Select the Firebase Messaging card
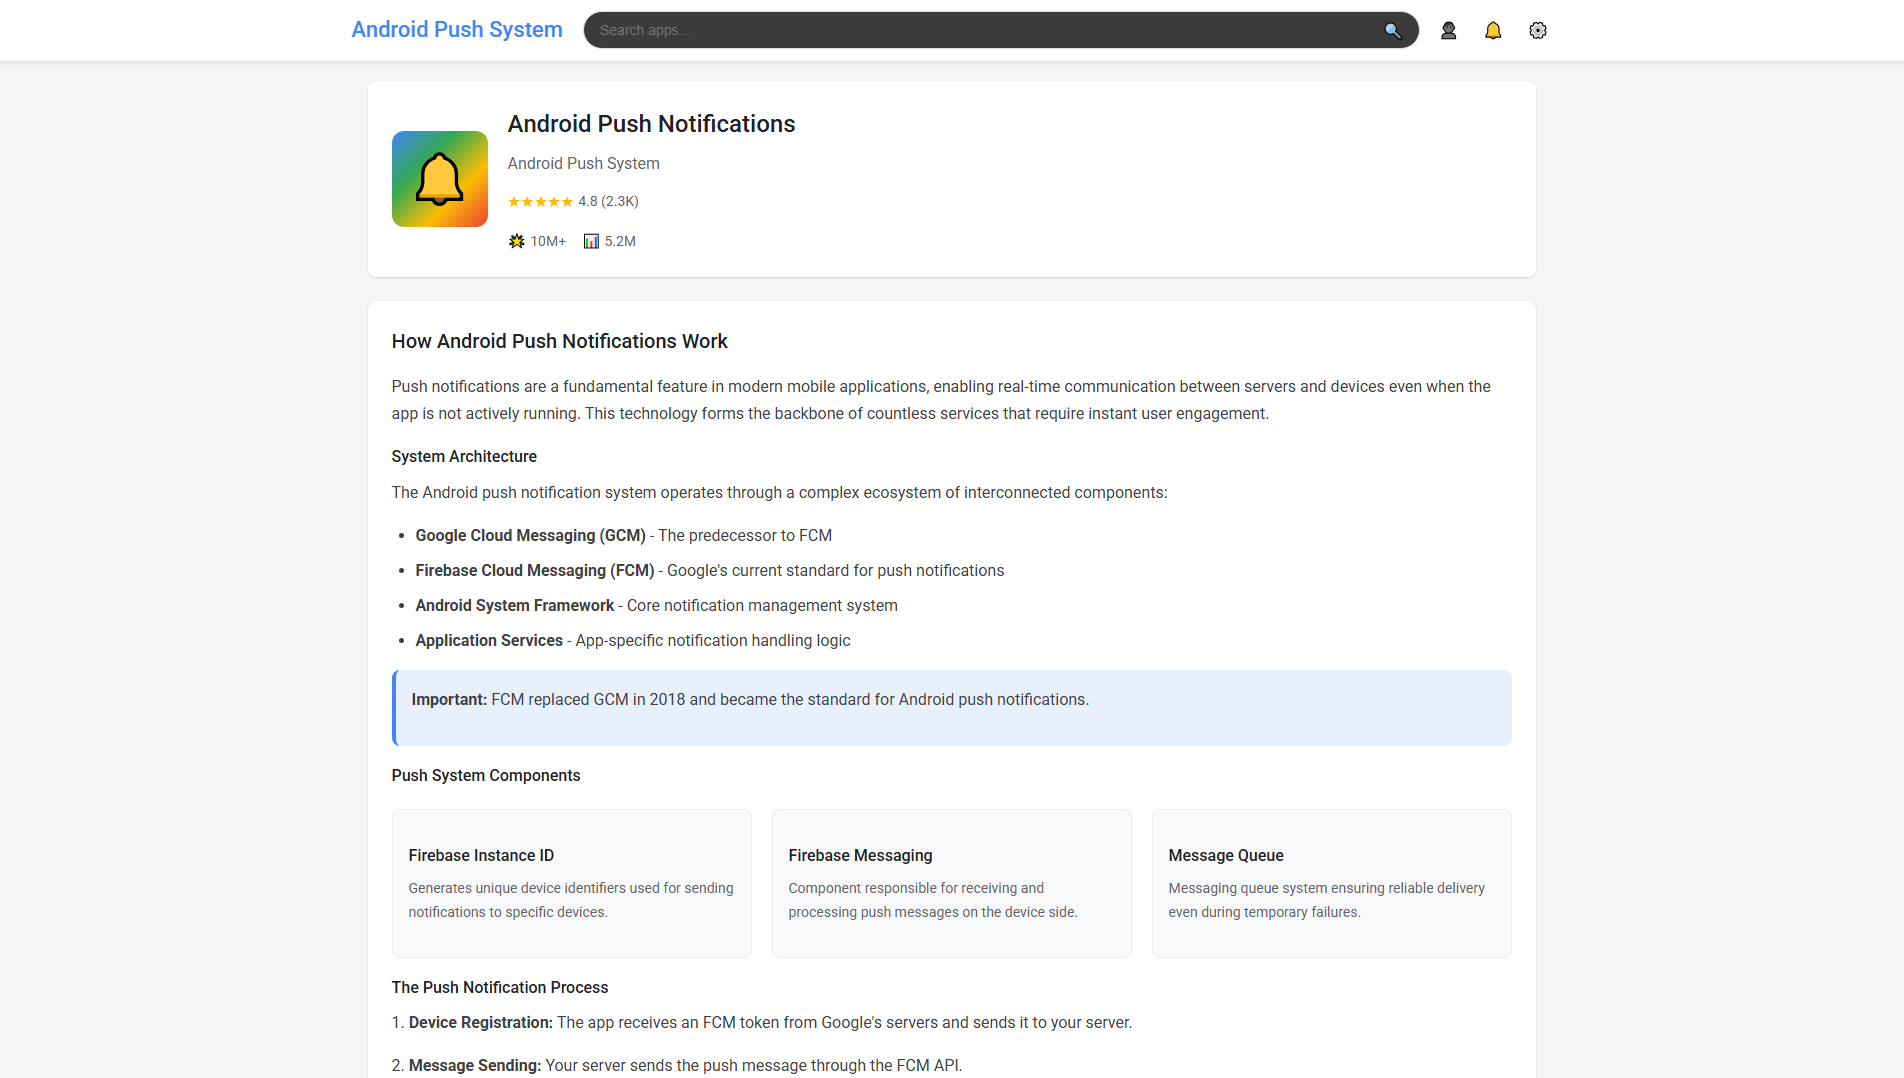The width and height of the screenshot is (1904, 1078). (952, 883)
